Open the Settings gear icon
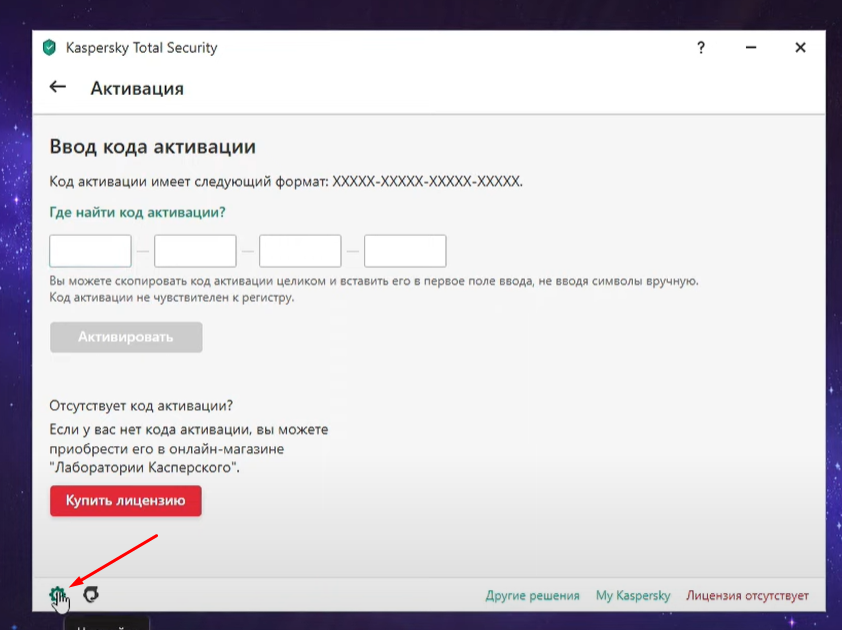Viewport: 842px width, 630px height. 57,595
